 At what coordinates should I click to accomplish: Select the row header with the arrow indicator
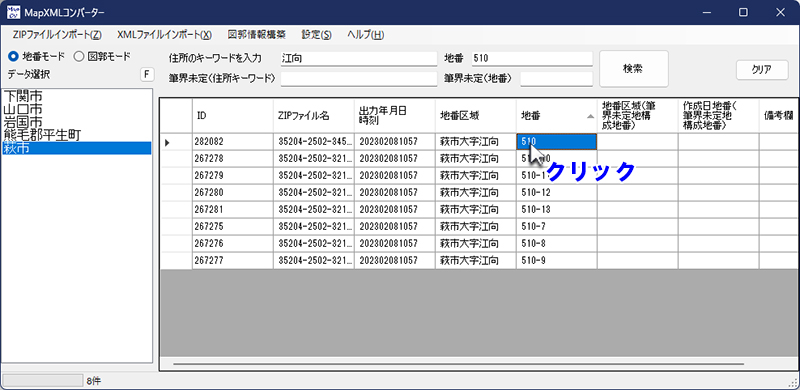pos(177,142)
